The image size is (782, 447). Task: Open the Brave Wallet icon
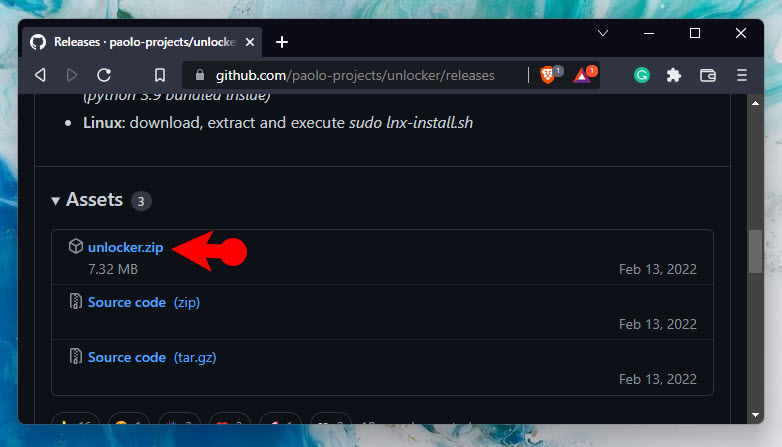pyautogui.click(x=708, y=75)
